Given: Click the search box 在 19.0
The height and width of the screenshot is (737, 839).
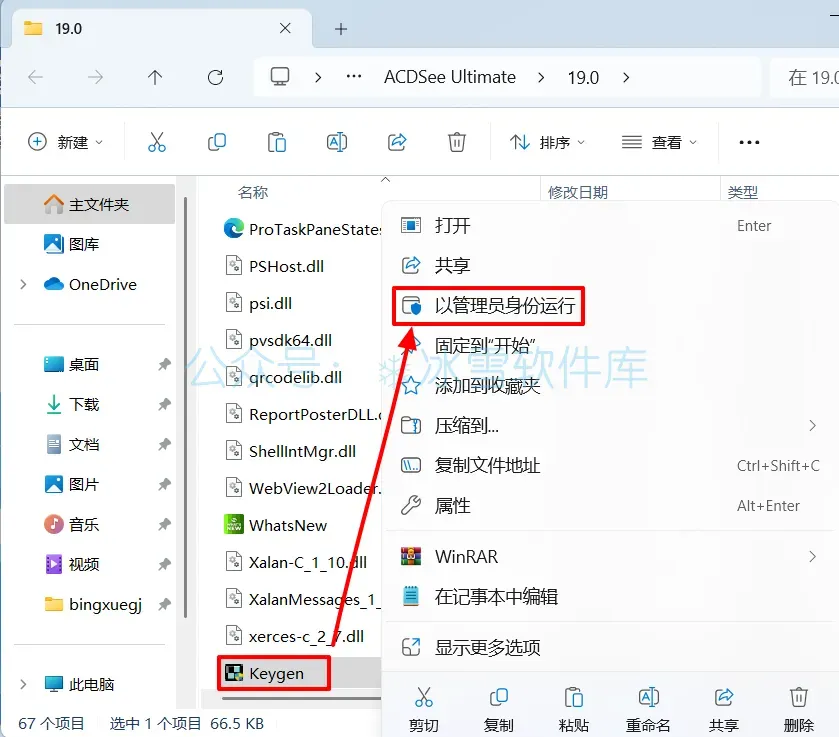Looking at the screenshot, I should (805, 78).
